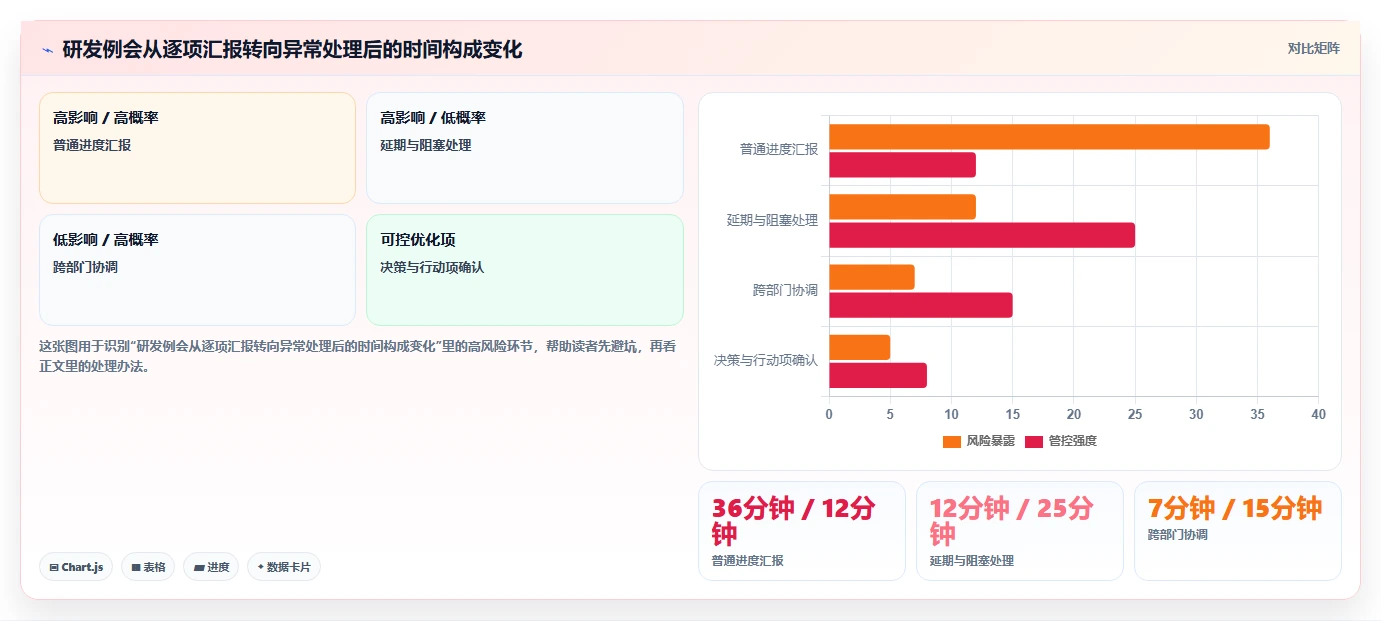Select the orange 跨部门协调 bar at 7

pyautogui.click(x=872, y=277)
